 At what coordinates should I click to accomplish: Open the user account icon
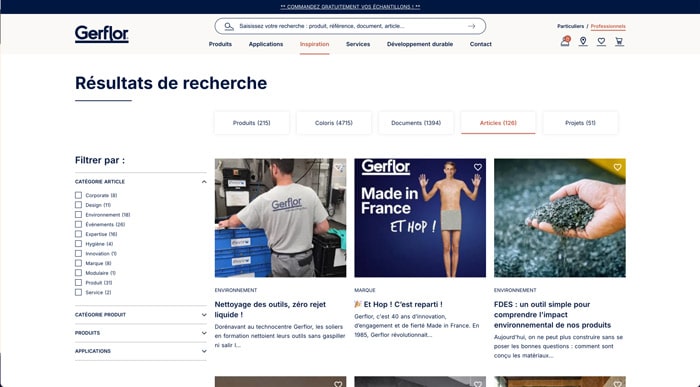coord(565,42)
